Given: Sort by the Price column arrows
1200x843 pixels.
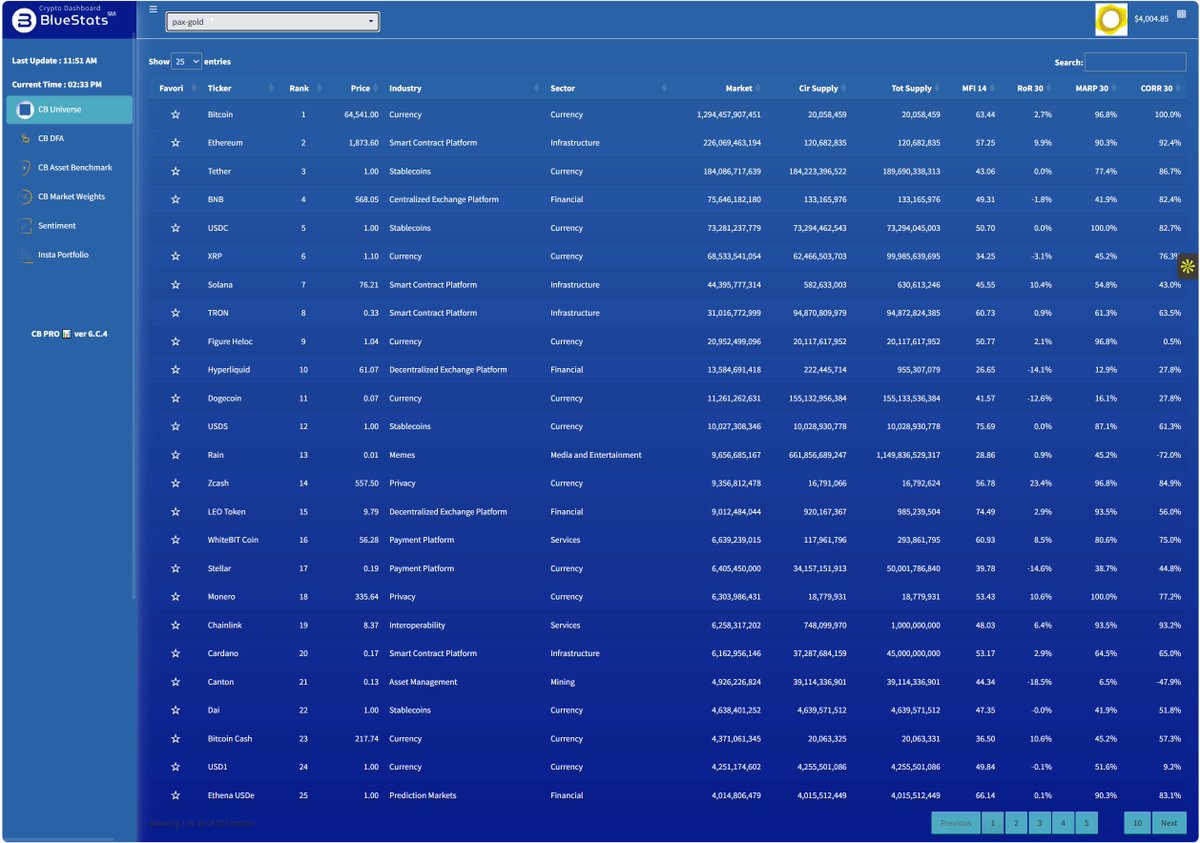Looking at the screenshot, I should pyautogui.click(x=379, y=89).
